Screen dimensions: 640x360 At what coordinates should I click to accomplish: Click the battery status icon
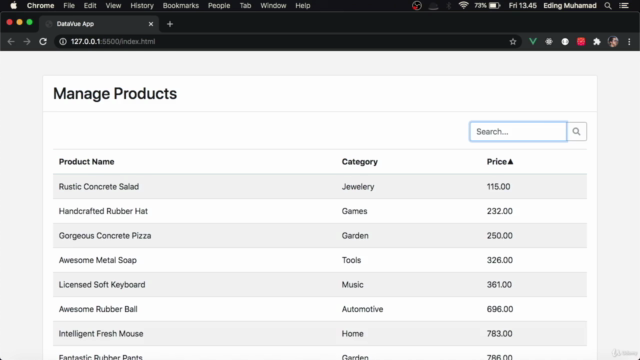tap(494, 6)
